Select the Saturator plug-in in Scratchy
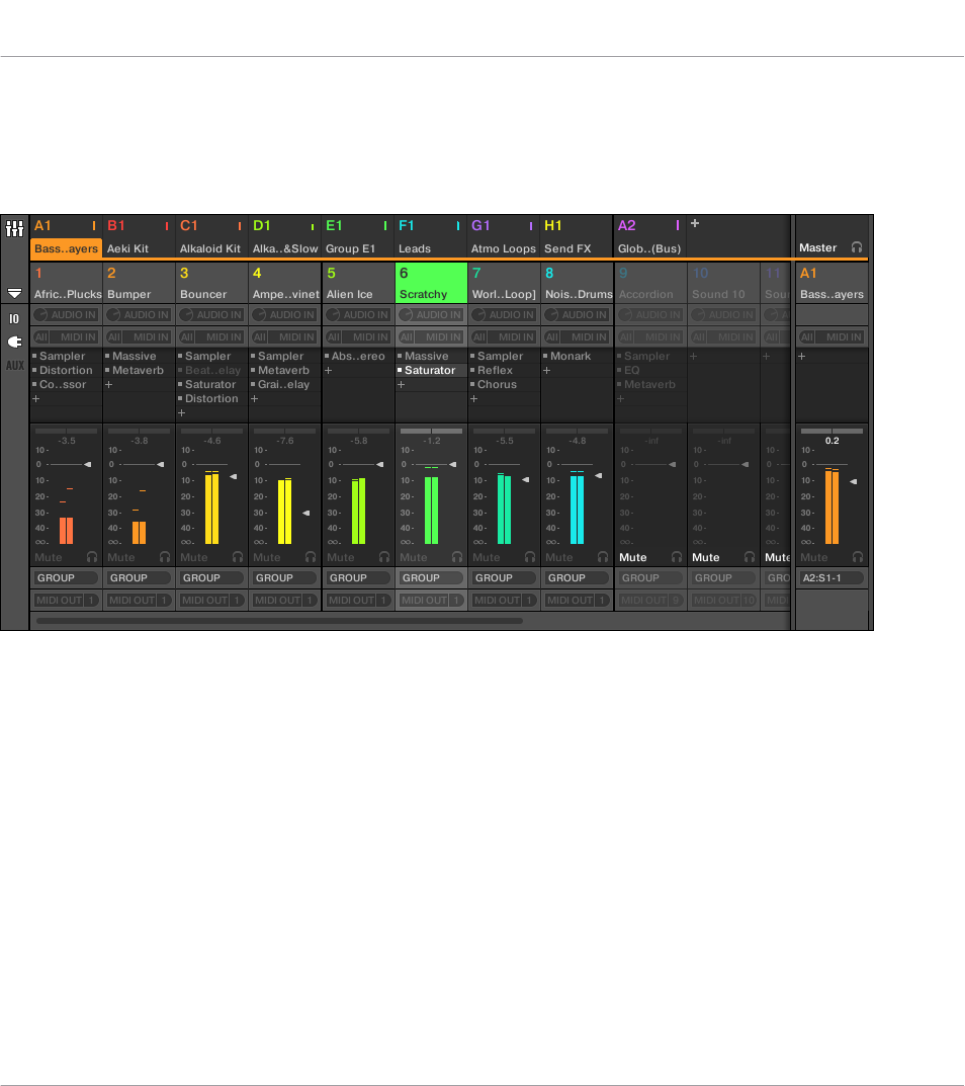Screen dimensions: 965x1086 point(430,371)
